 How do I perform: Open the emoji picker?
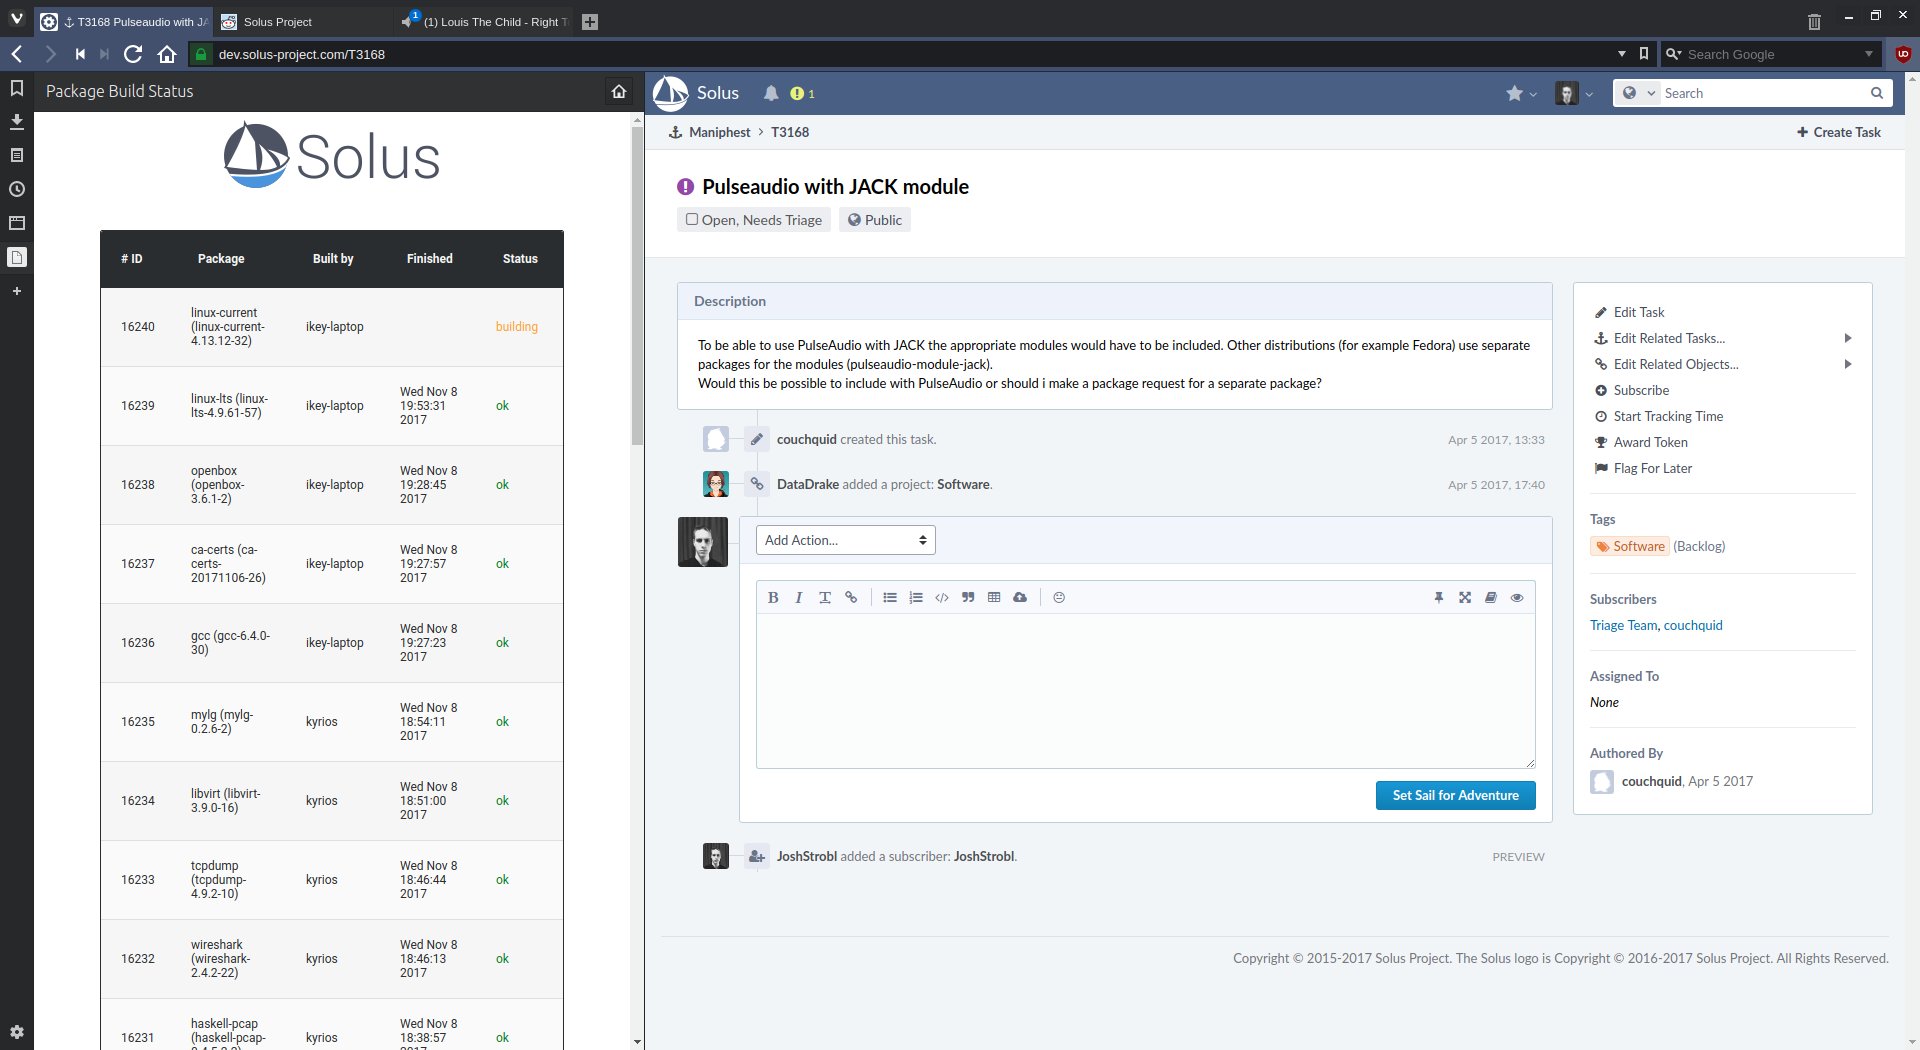coord(1059,597)
